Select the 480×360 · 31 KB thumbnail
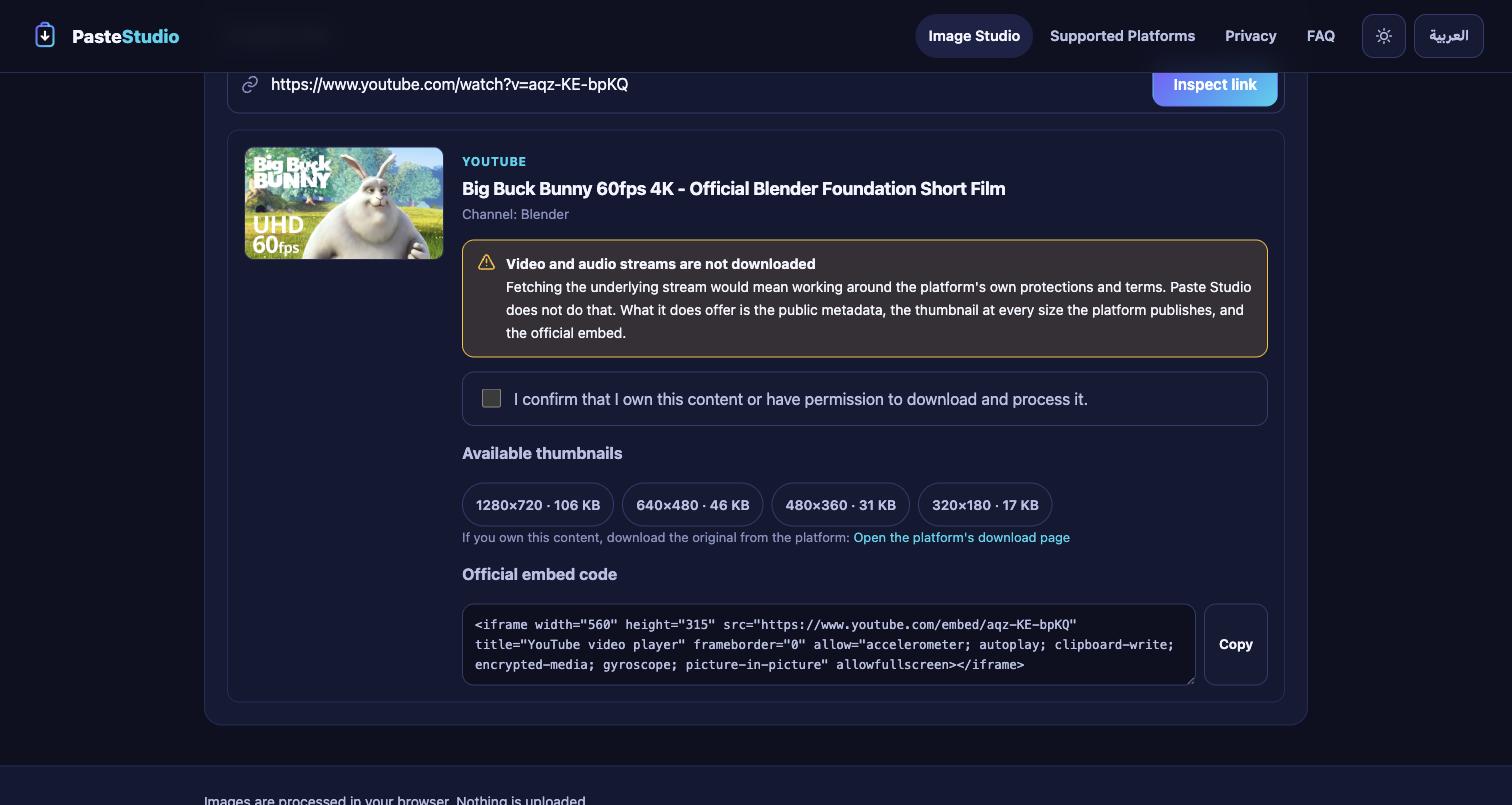 click(x=841, y=505)
